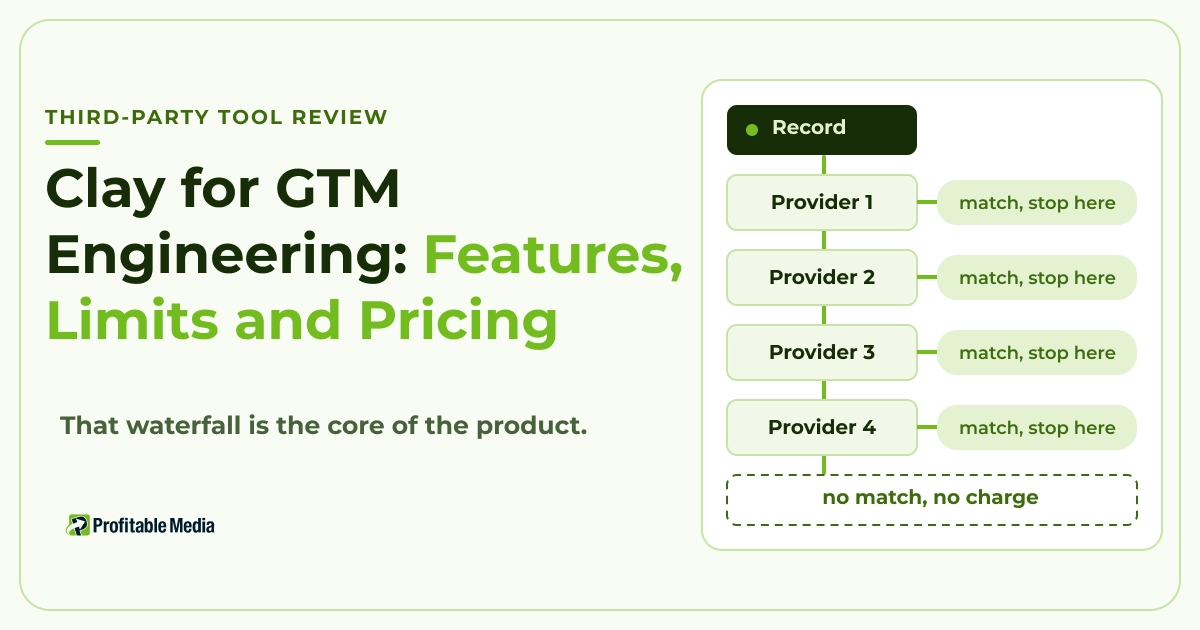The image size is (1200, 630).
Task: Select the Provider 3 box
Action: 822,352
